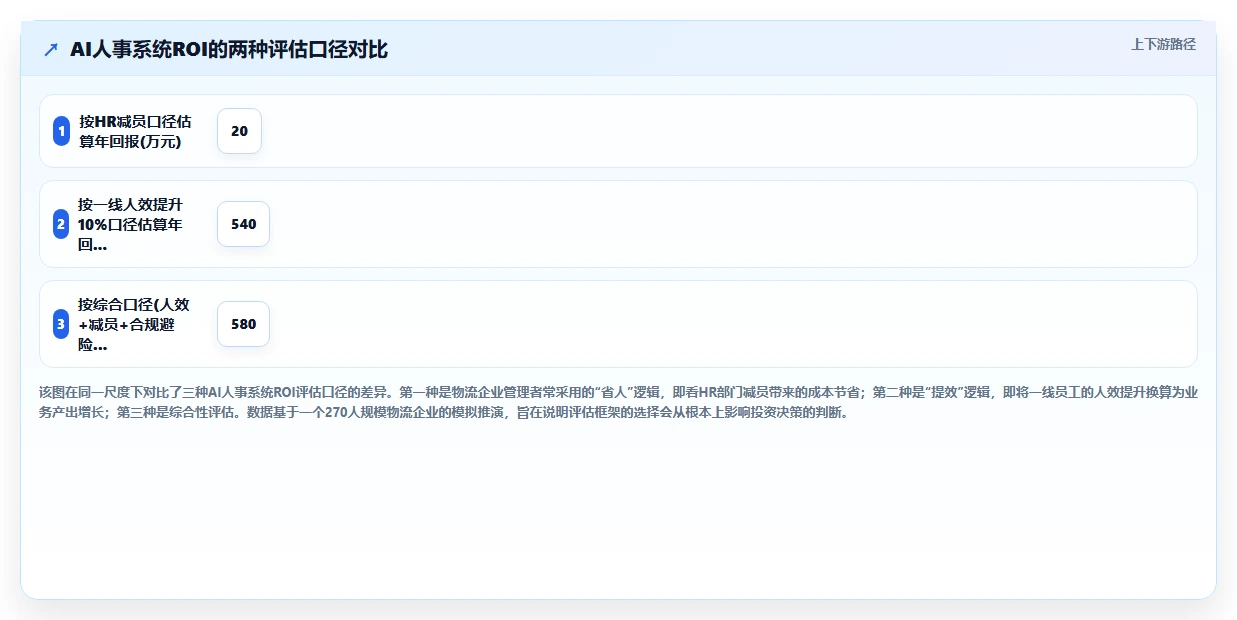1237x620 pixels.
Task: Click the 上下游路径 label
Action: click(1163, 44)
